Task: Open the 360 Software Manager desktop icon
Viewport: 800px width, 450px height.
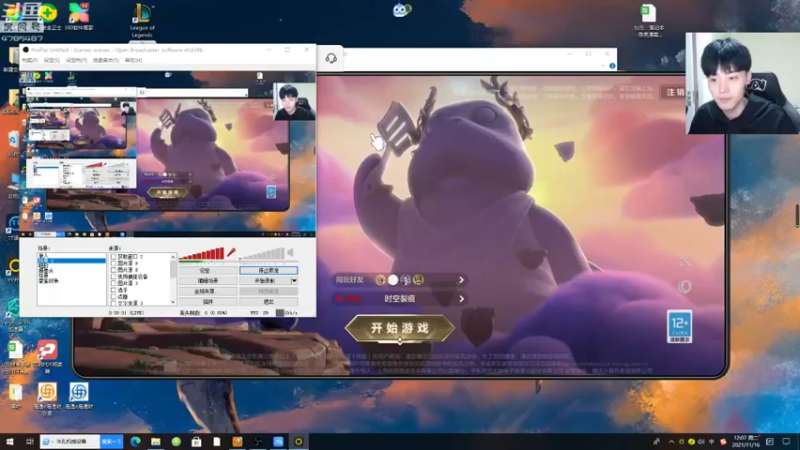Action: [79, 16]
